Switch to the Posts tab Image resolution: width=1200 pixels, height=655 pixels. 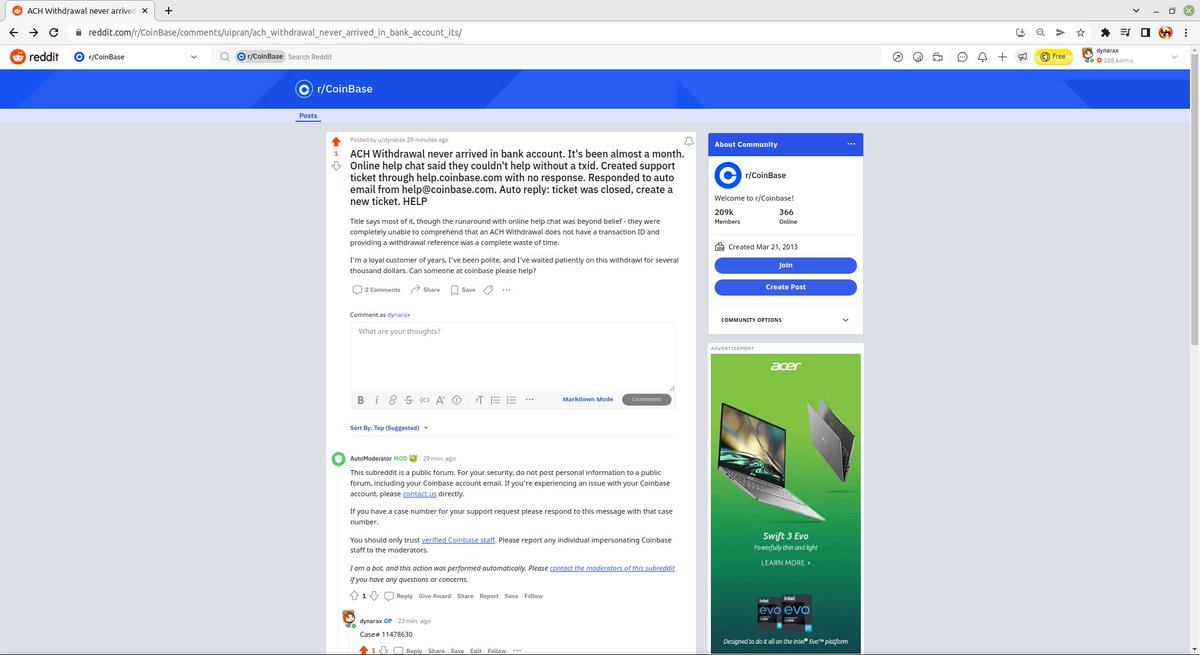coord(308,116)
